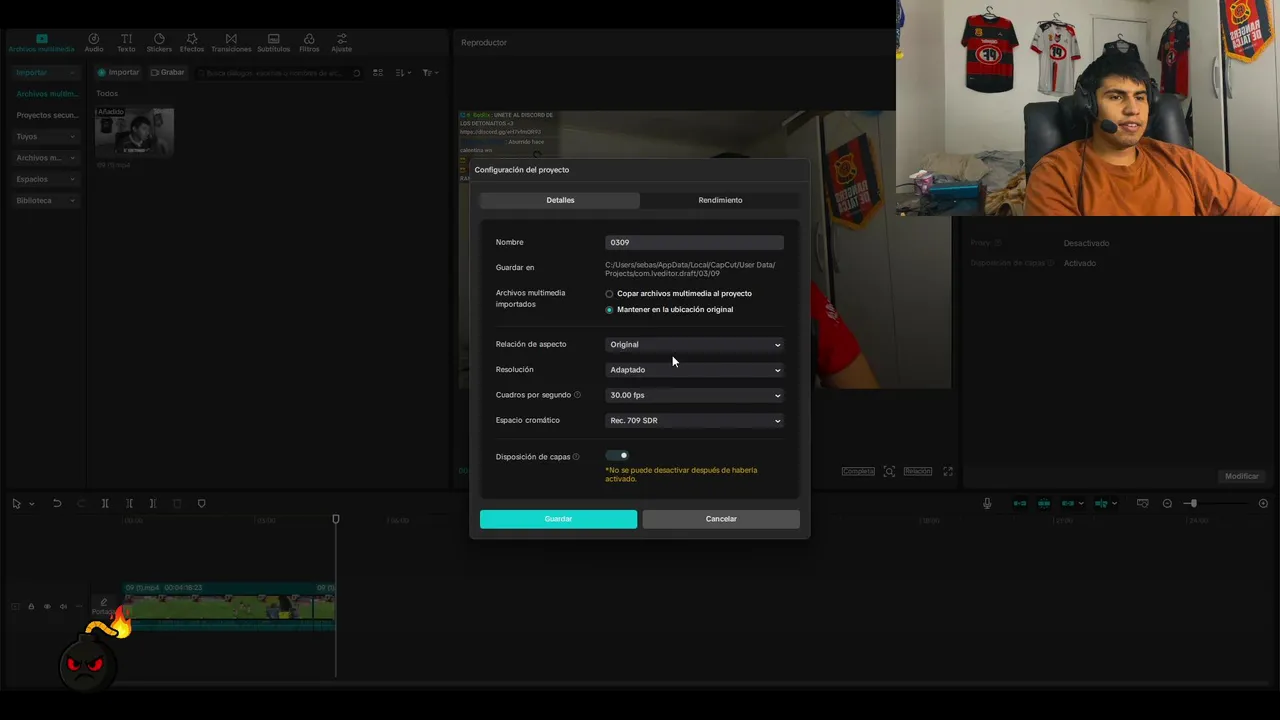The width and height of the screenshot is (1280, 720).
Task: Click the undo arrow in timeline toolbar
Action: [57, 504]
